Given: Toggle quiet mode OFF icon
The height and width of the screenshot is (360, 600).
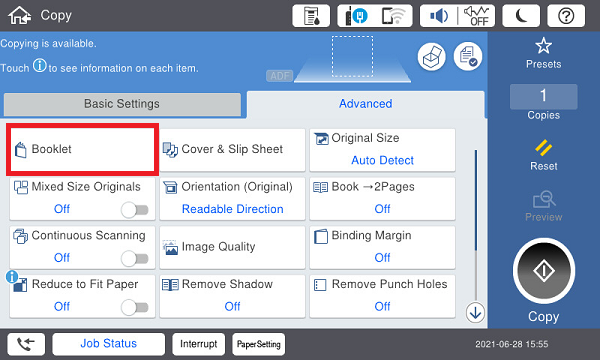Looking at the screenshot, I should 476,16.
